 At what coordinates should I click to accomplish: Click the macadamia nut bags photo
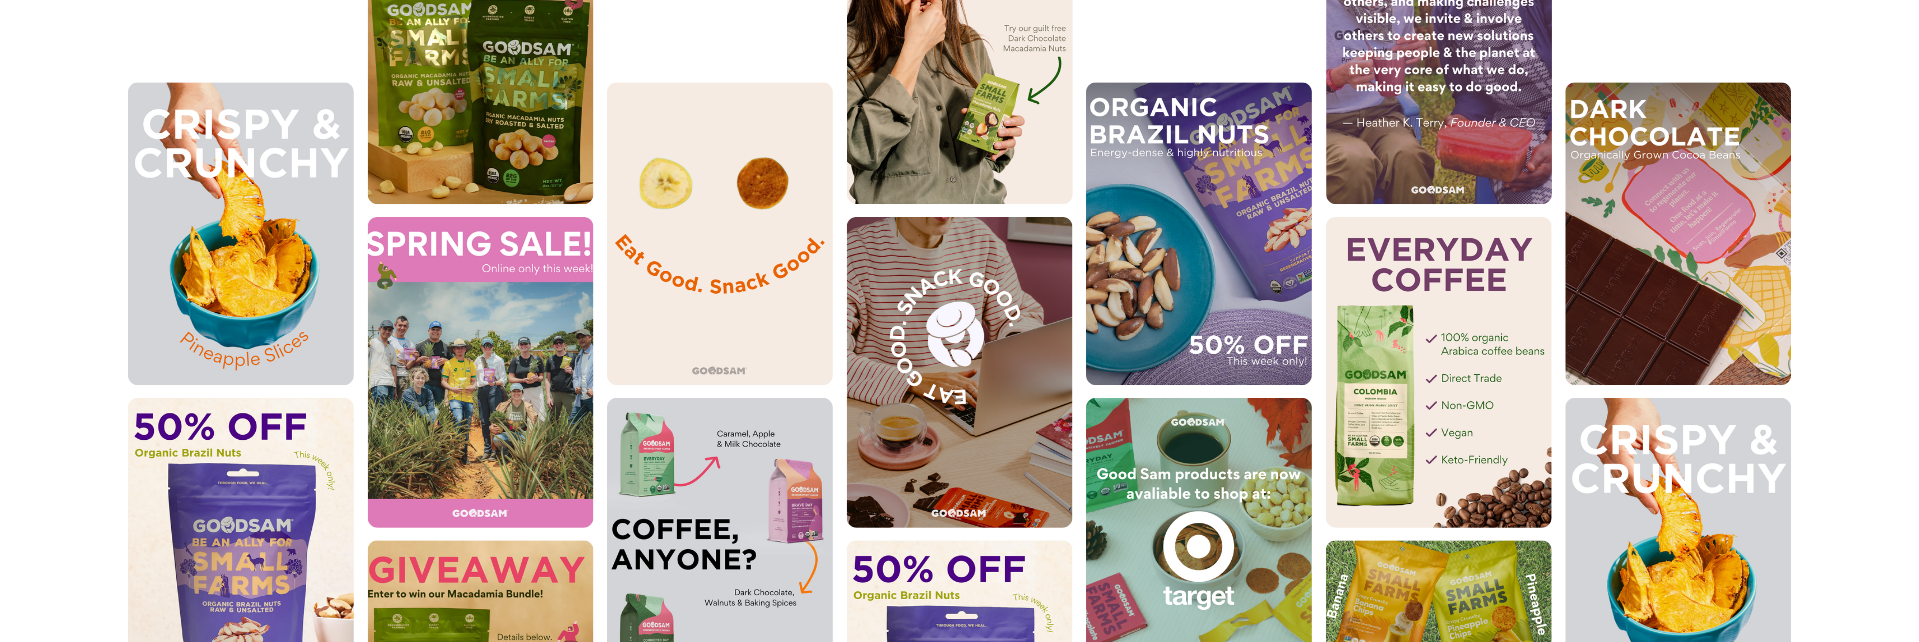coord(480,101)
